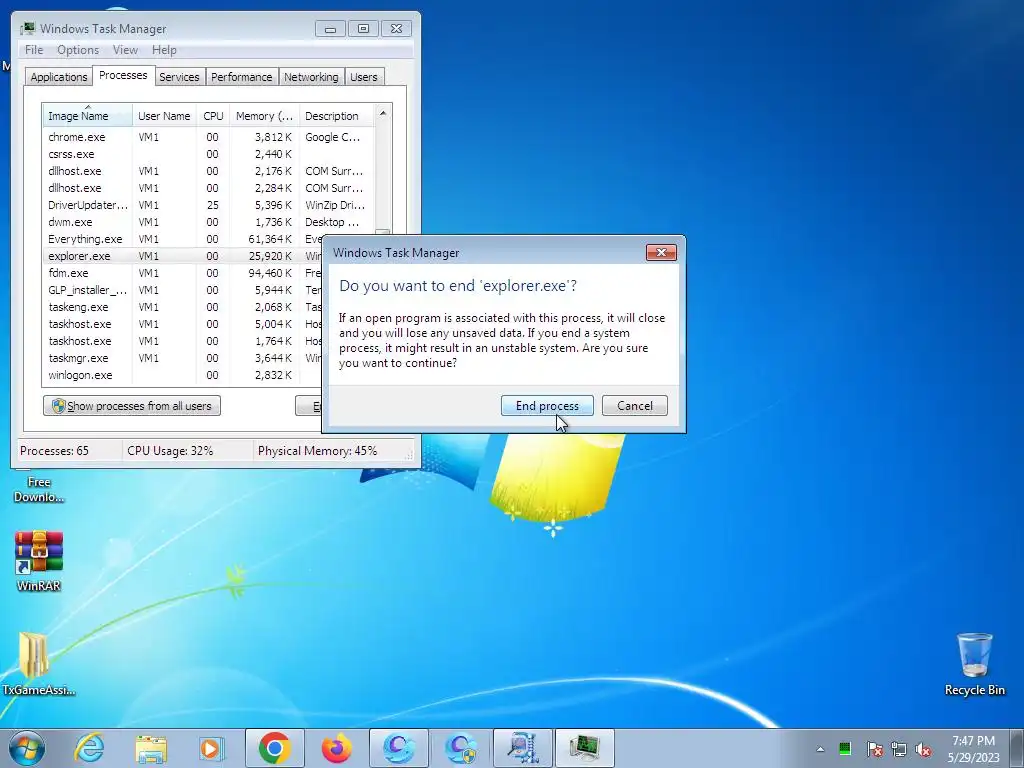Screen dimensions: 1024x768
Task: Select the TxGameAssi folder icon
Action: point(37,664)
